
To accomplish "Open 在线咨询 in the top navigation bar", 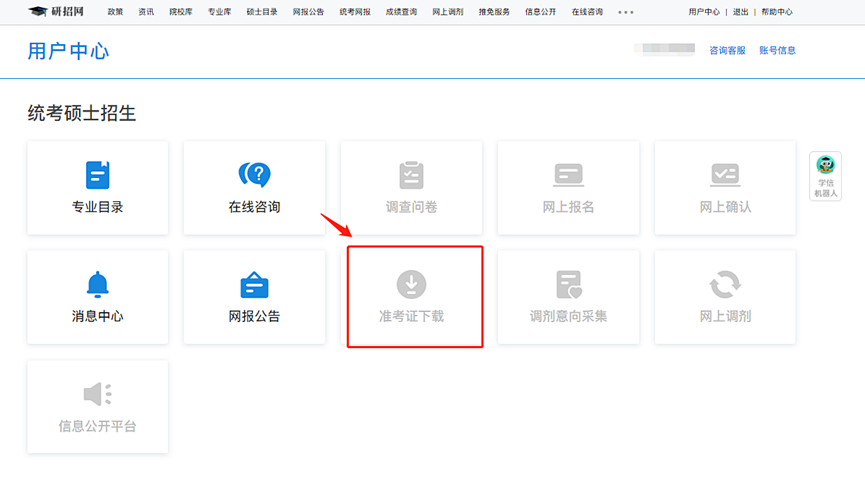I will pyautogui.click(x=588, y=12).
